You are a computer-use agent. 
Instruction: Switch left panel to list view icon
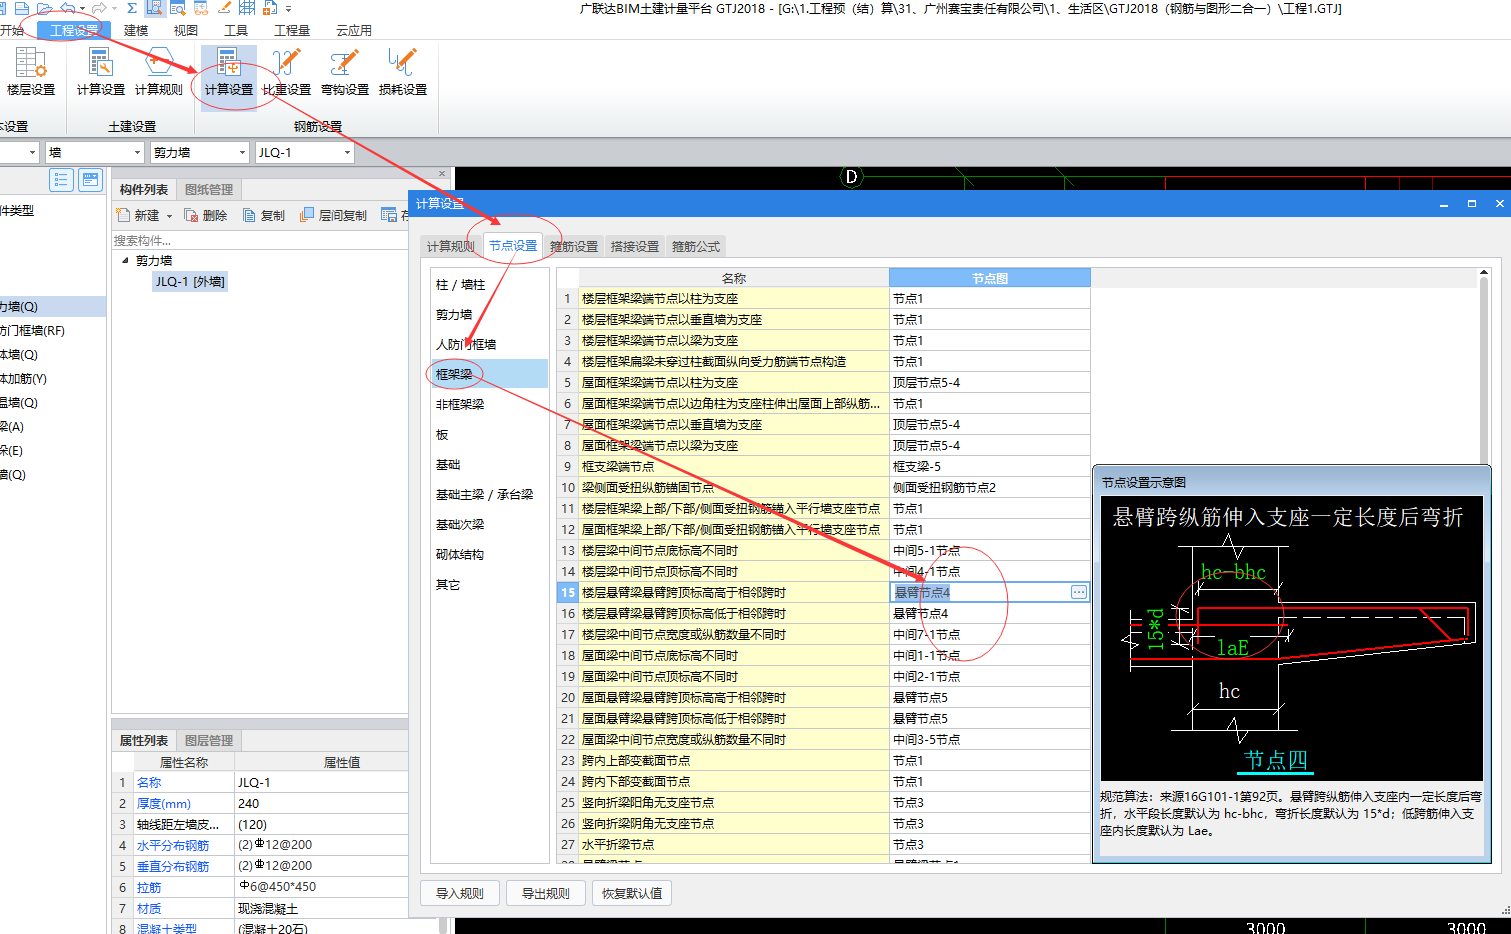pos(62,180)
